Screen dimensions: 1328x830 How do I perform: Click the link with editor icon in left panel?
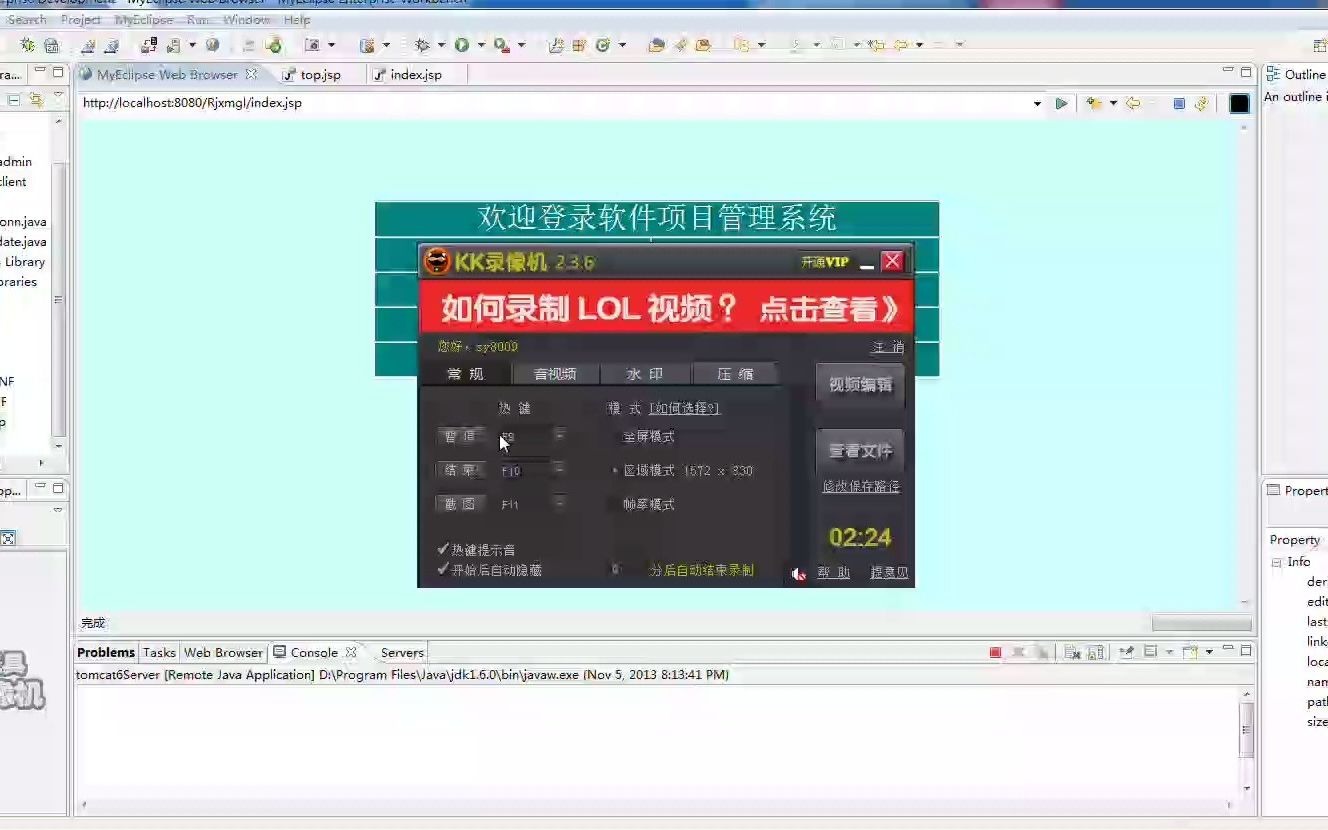36,100
